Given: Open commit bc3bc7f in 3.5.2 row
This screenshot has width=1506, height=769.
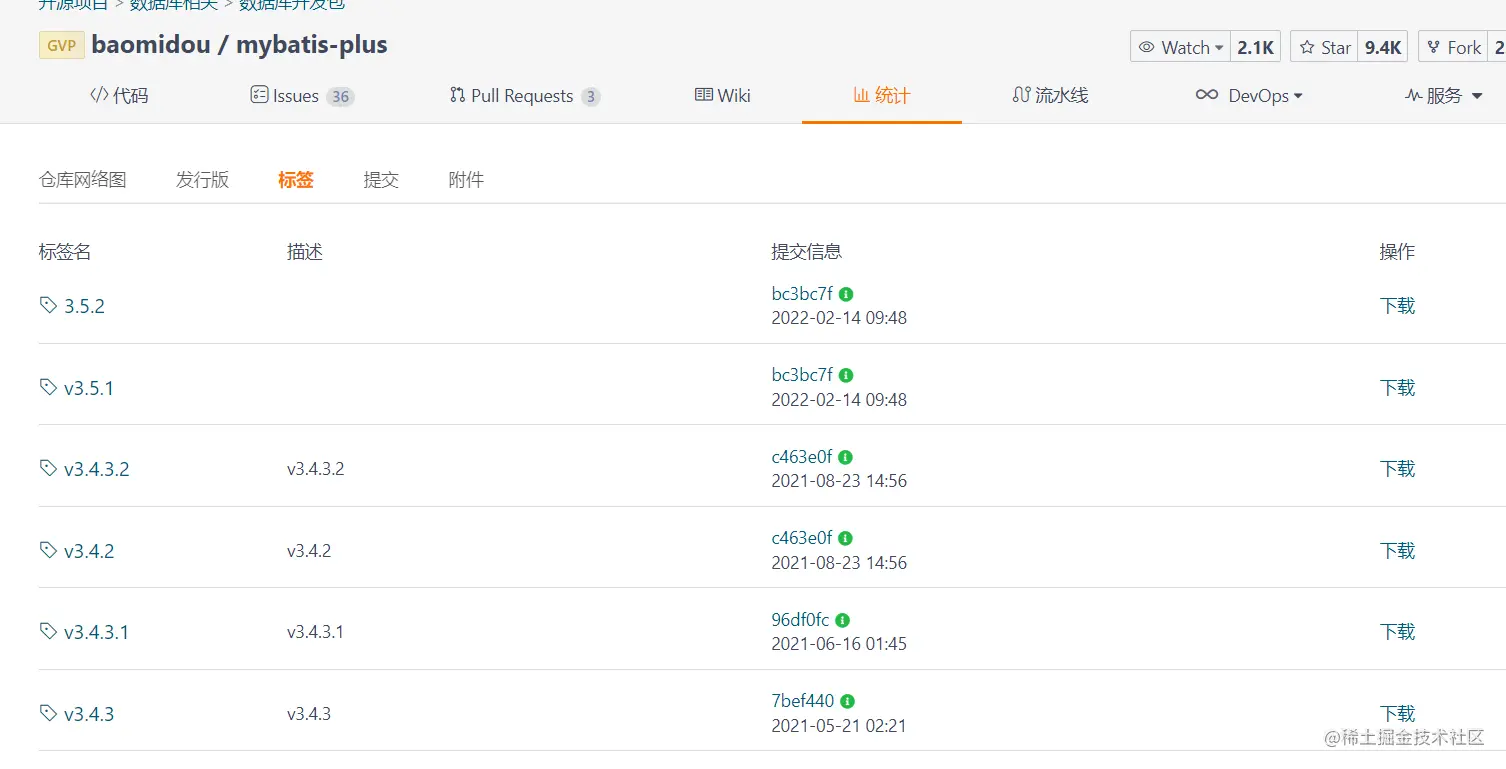Looking at the screenshot, I should point(802,294).
